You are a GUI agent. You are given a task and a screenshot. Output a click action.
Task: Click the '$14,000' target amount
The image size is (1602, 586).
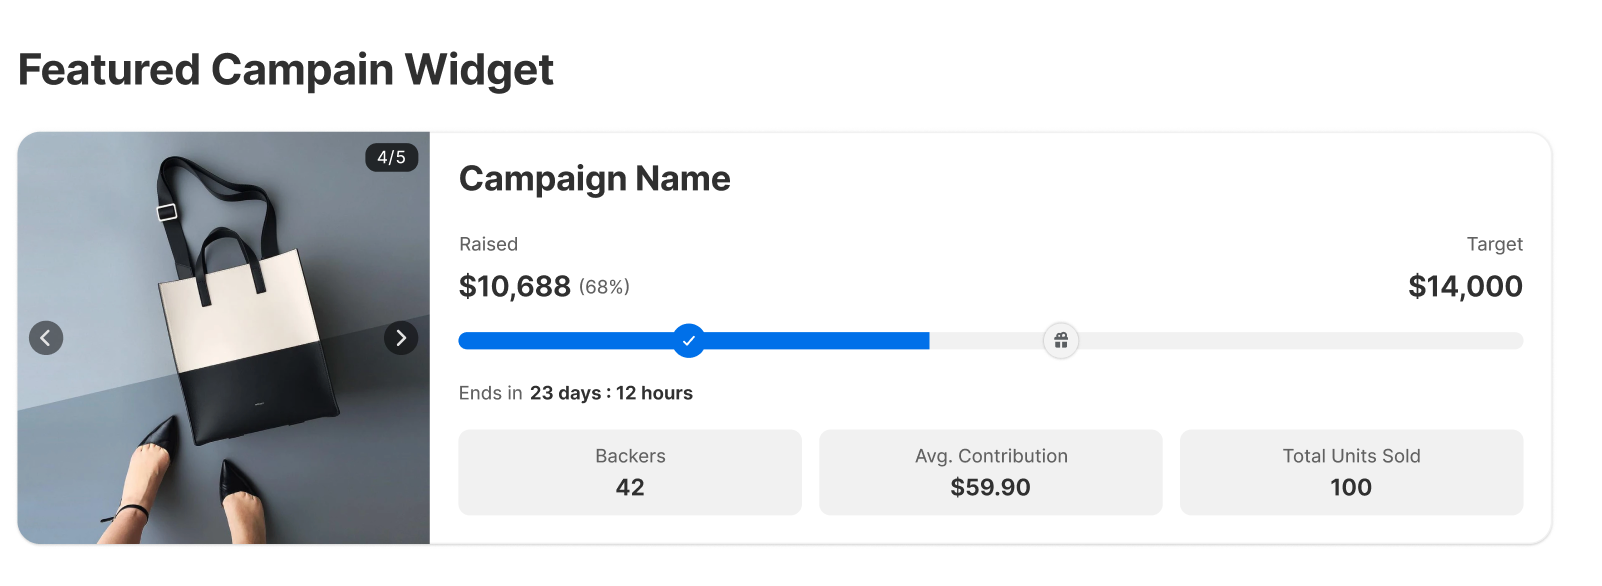1465,287
